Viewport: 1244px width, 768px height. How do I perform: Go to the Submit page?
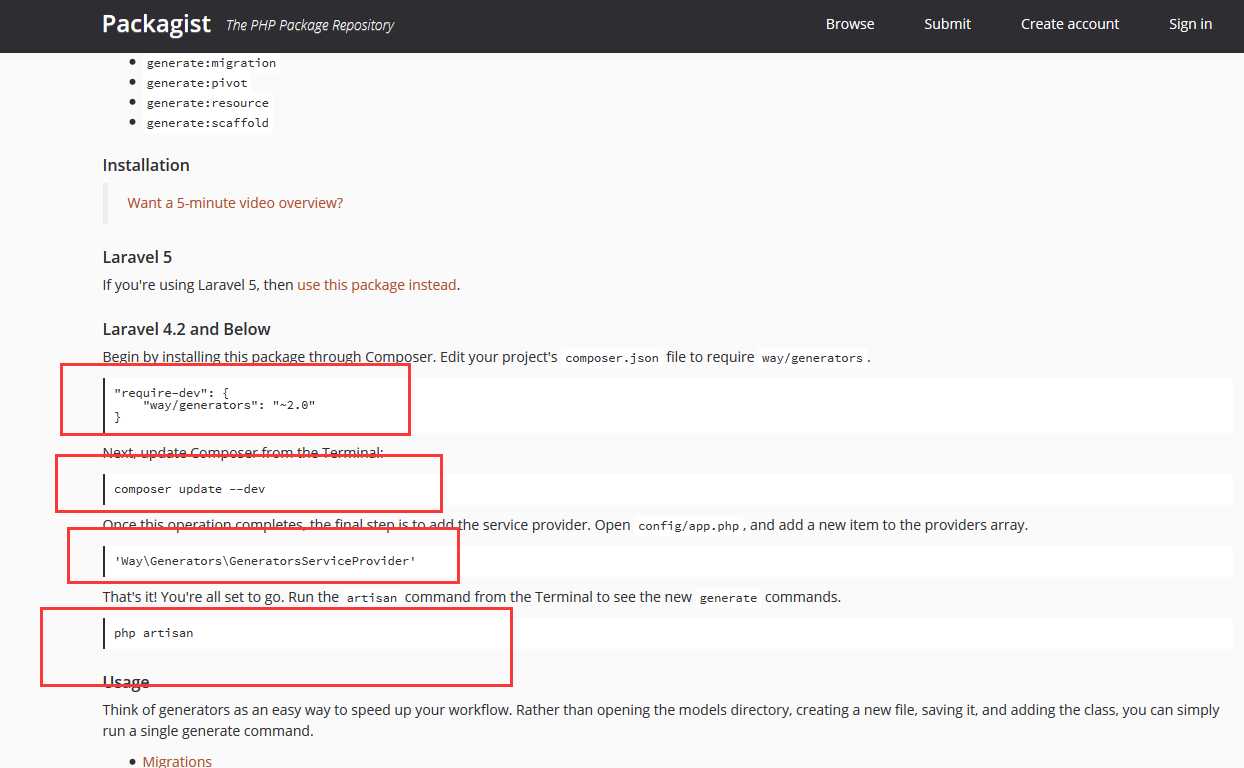tap(947, 24)
